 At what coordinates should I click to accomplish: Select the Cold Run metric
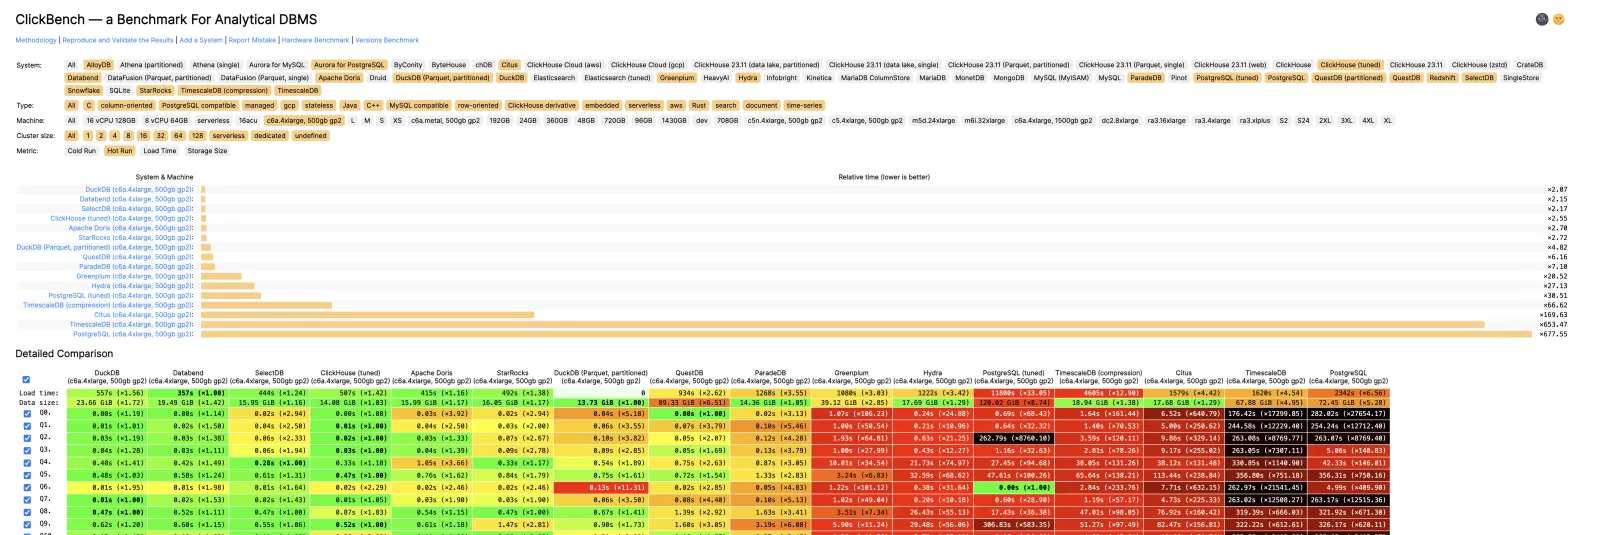click(x=82, y=151)
